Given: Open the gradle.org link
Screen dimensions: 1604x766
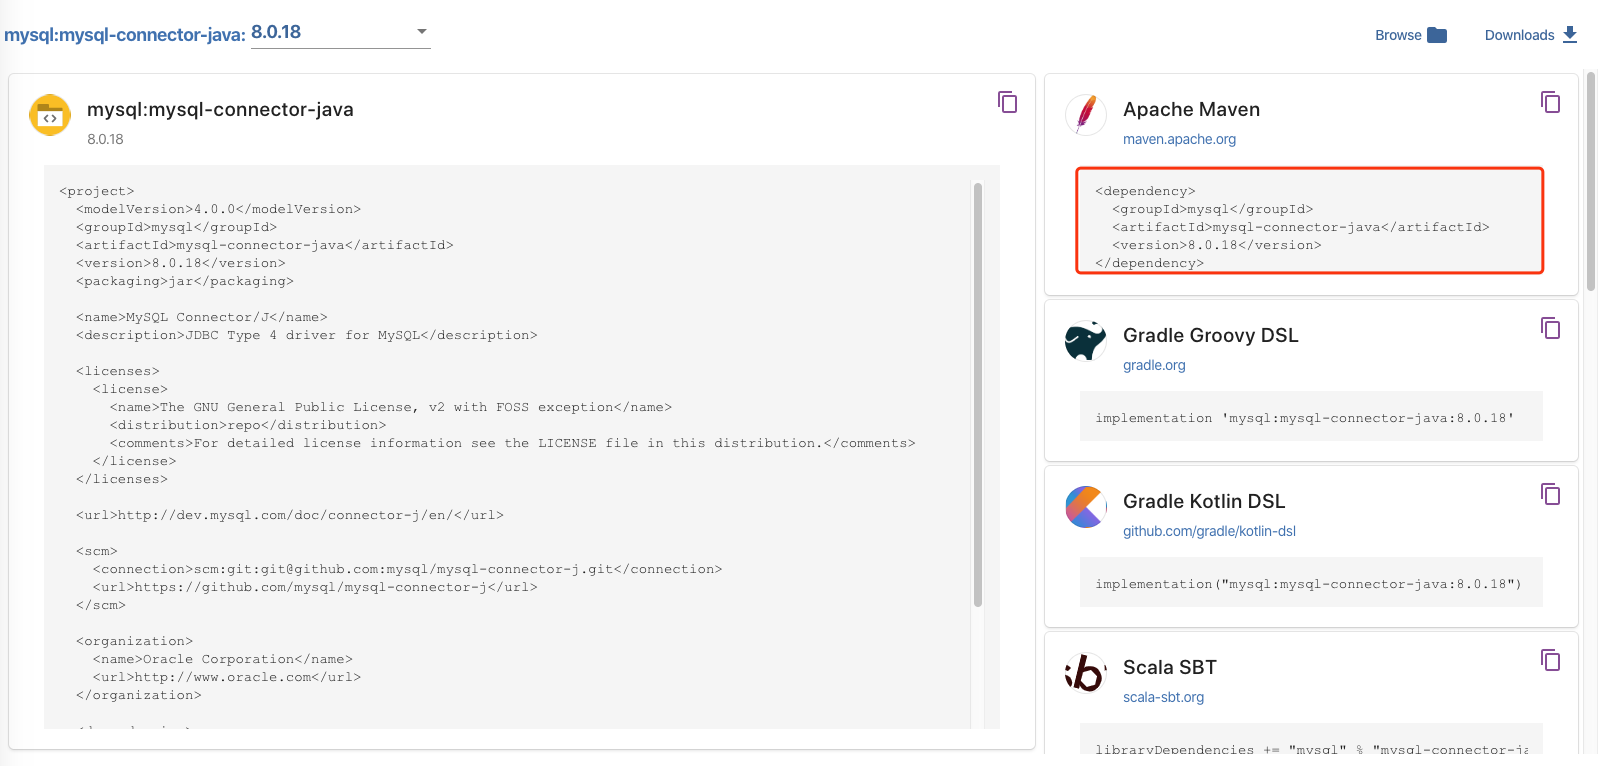Looking at the screenshot, I should pyautogui.click(x=1154, y=365).
